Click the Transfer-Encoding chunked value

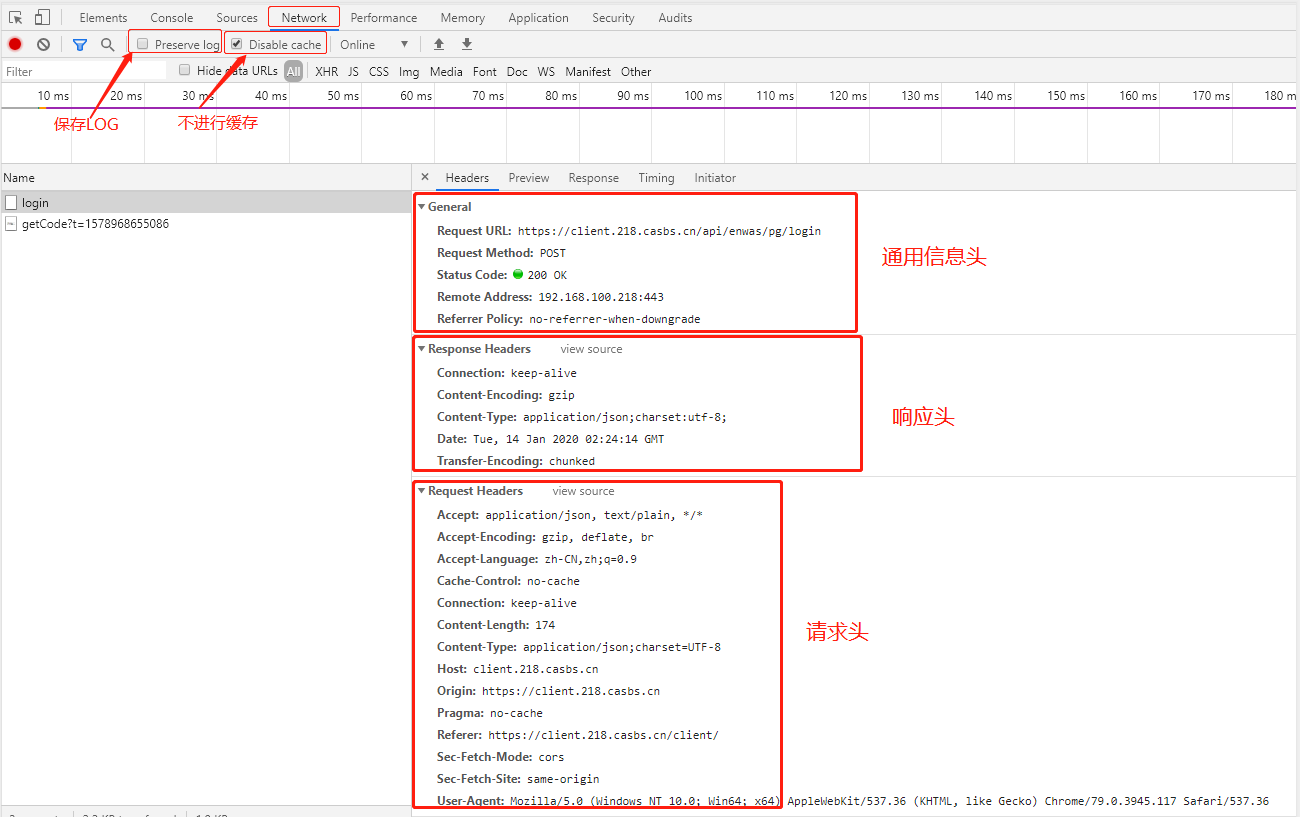[572, 461]
